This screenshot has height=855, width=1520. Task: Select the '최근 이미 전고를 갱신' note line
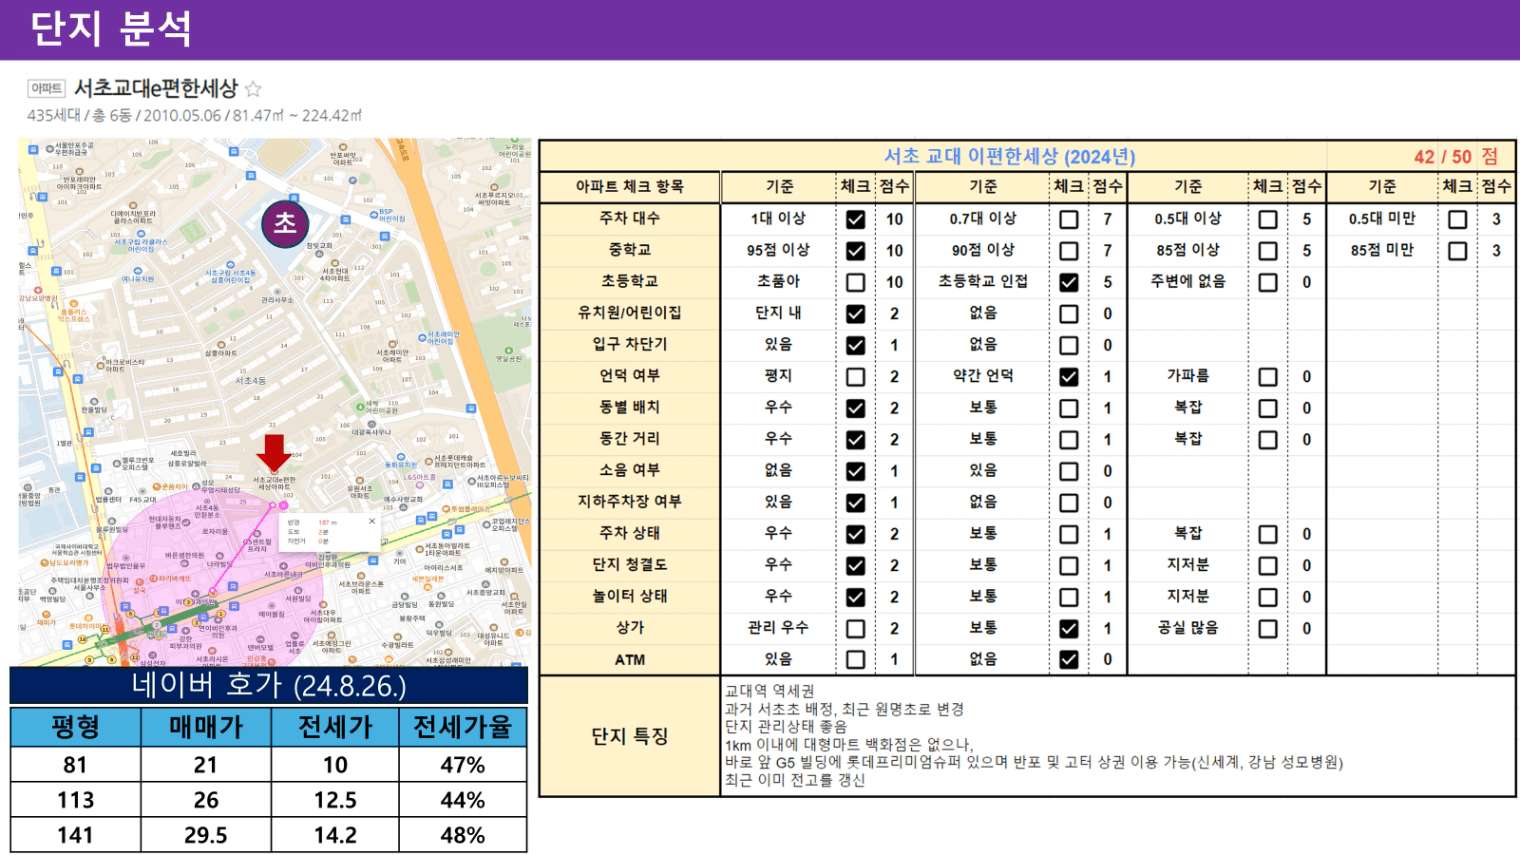[795, 780]
